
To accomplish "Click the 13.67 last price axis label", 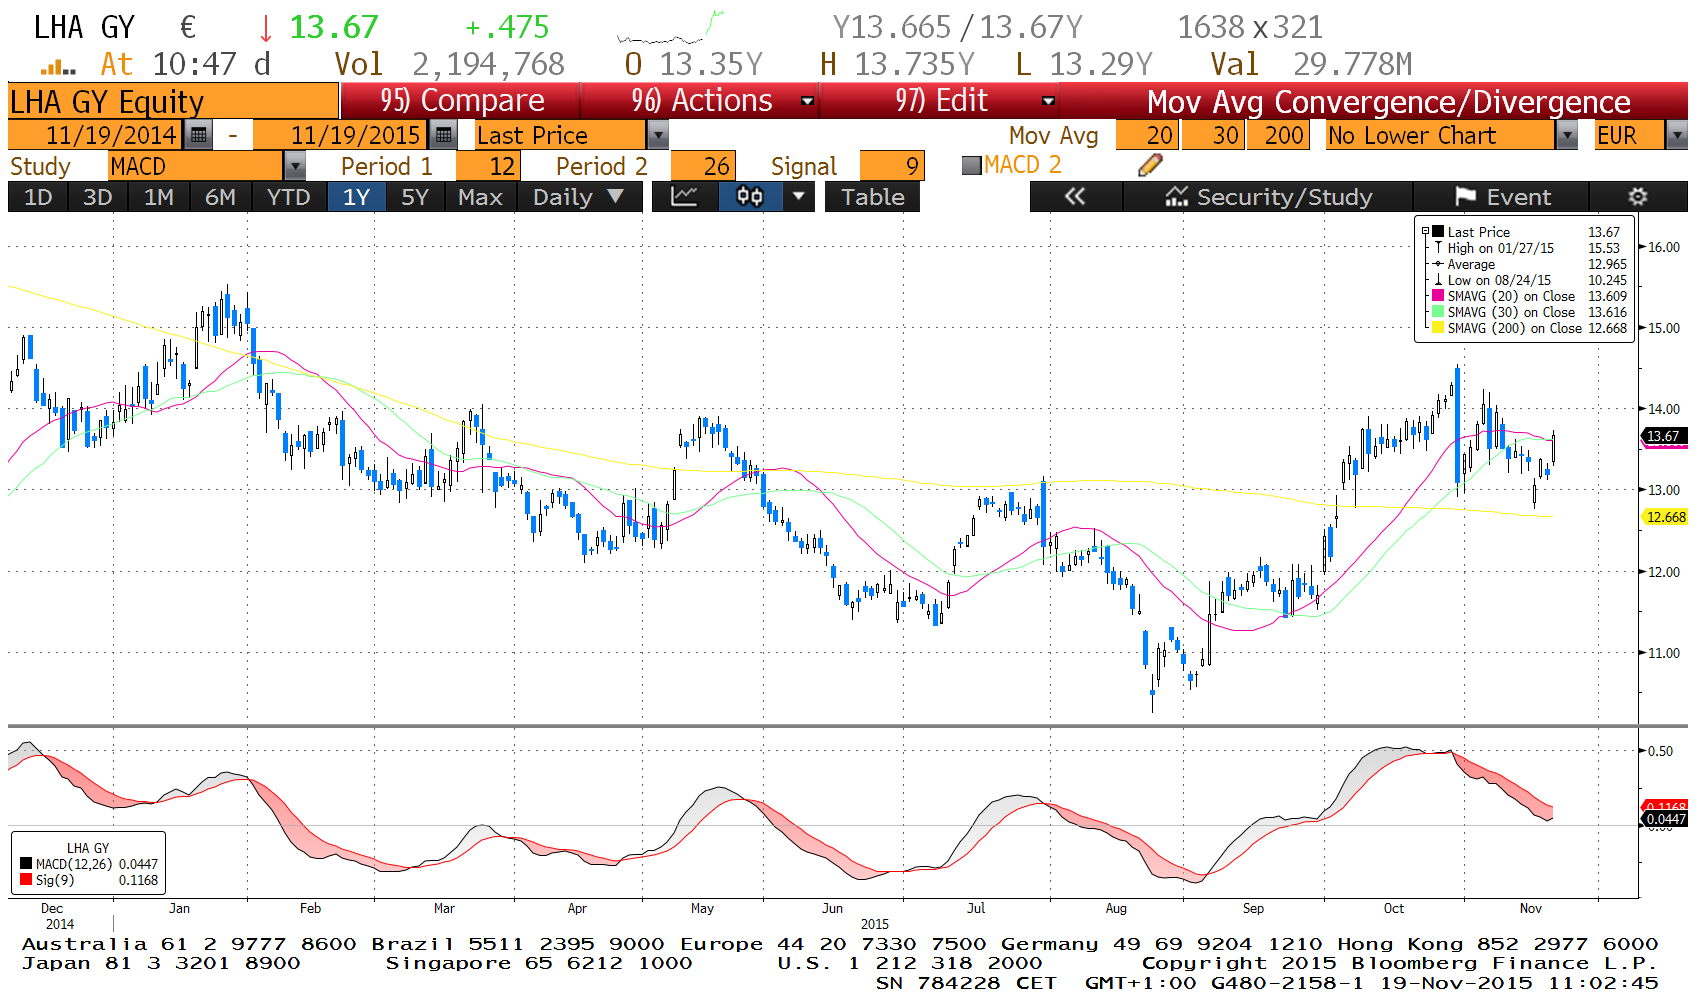I will pyautogui.click(x=1664, y=436).
